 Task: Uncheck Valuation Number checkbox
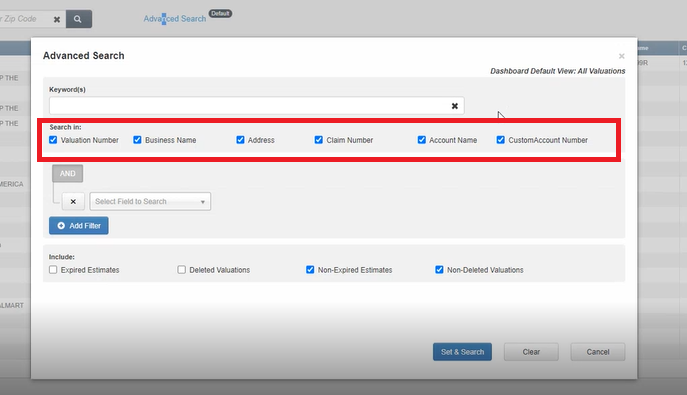[53, 140]
